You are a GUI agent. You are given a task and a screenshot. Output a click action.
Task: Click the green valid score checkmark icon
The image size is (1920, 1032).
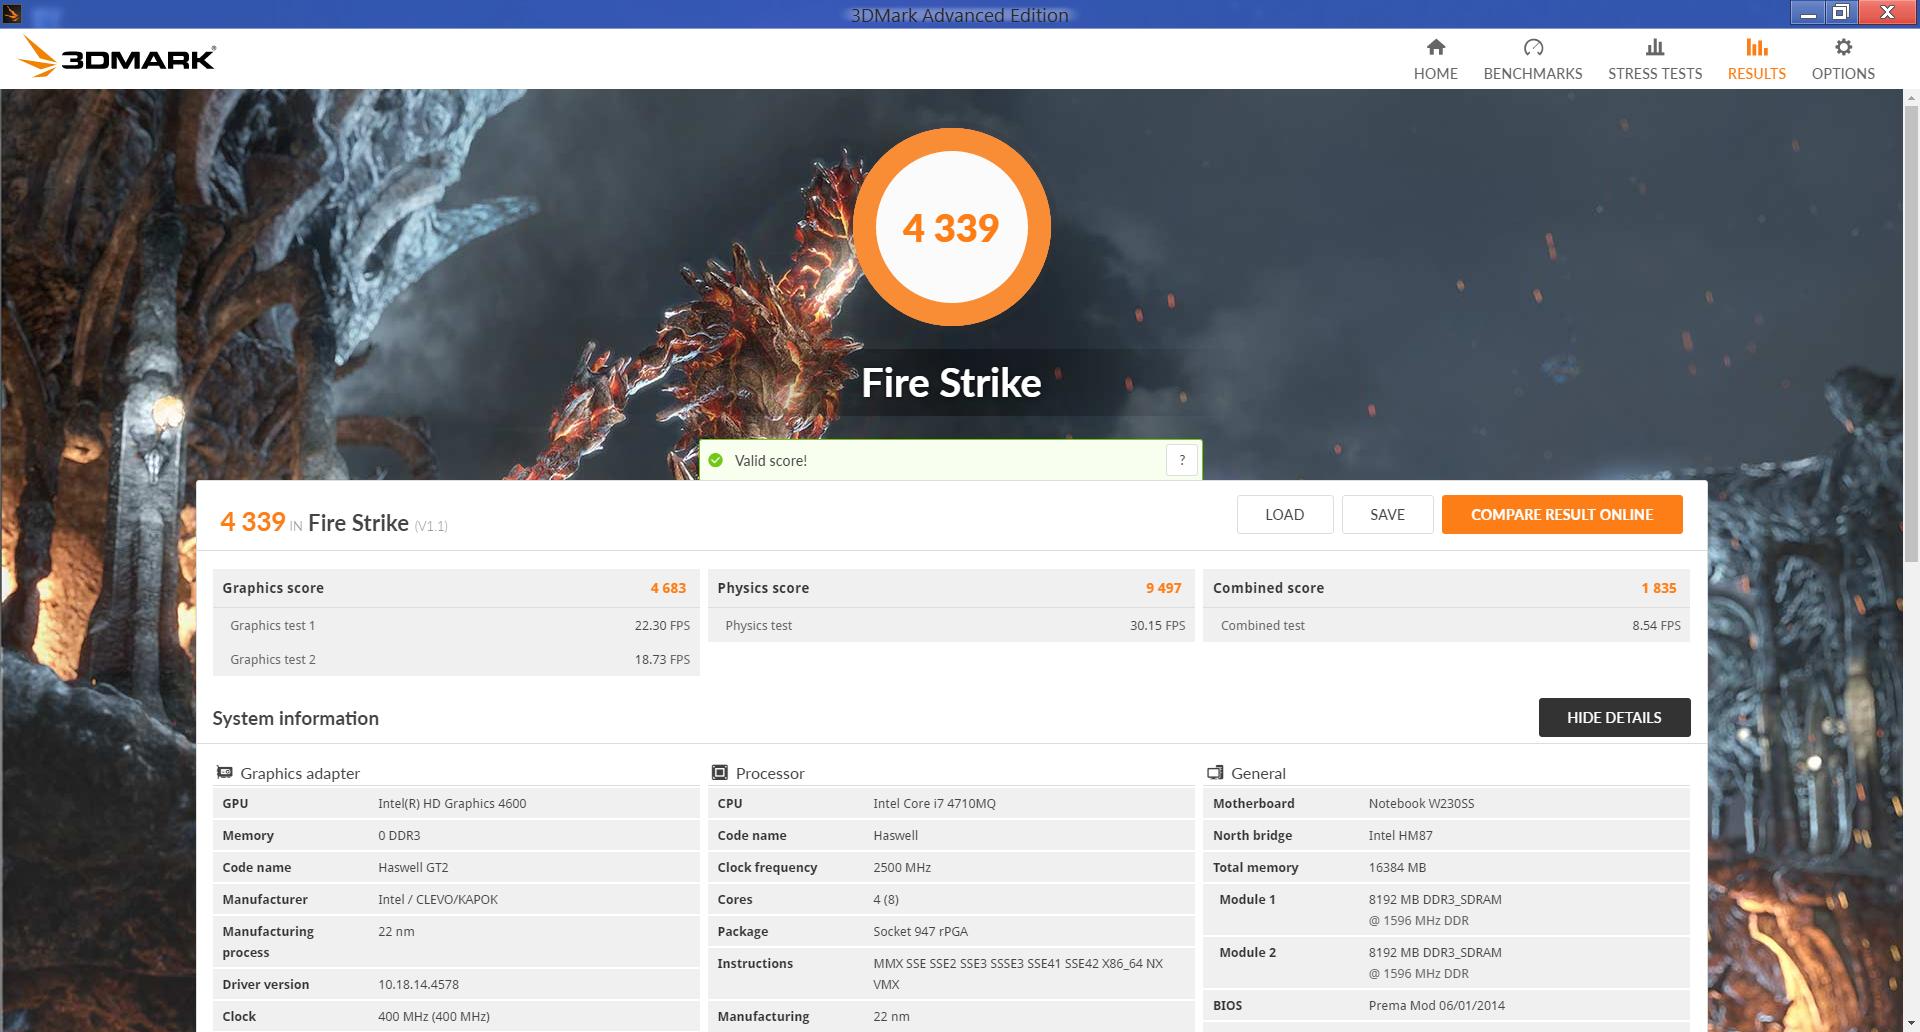[715, 460]
